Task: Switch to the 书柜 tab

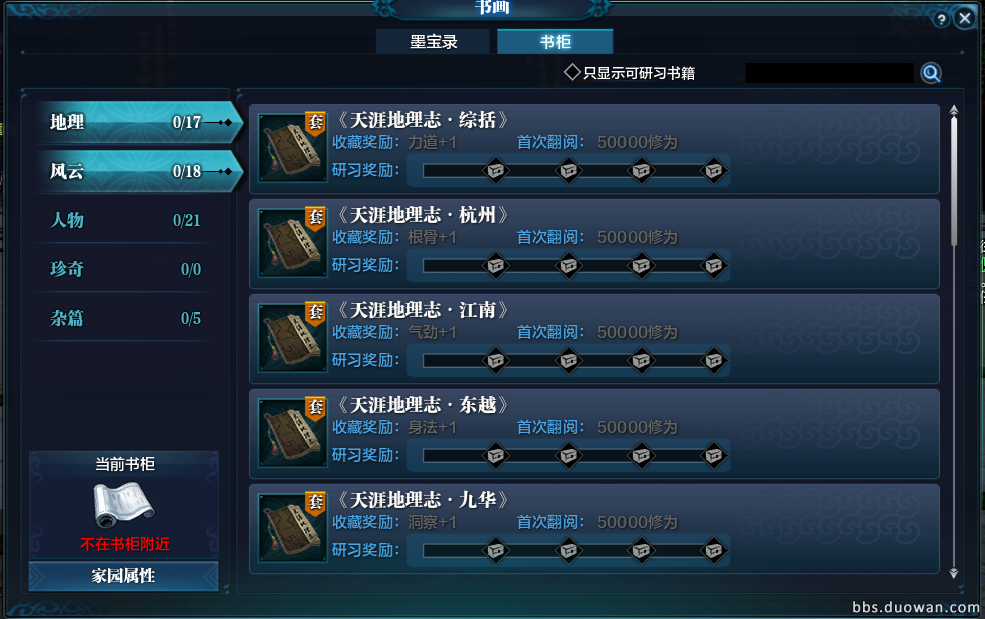Action: tap(555, 42)
